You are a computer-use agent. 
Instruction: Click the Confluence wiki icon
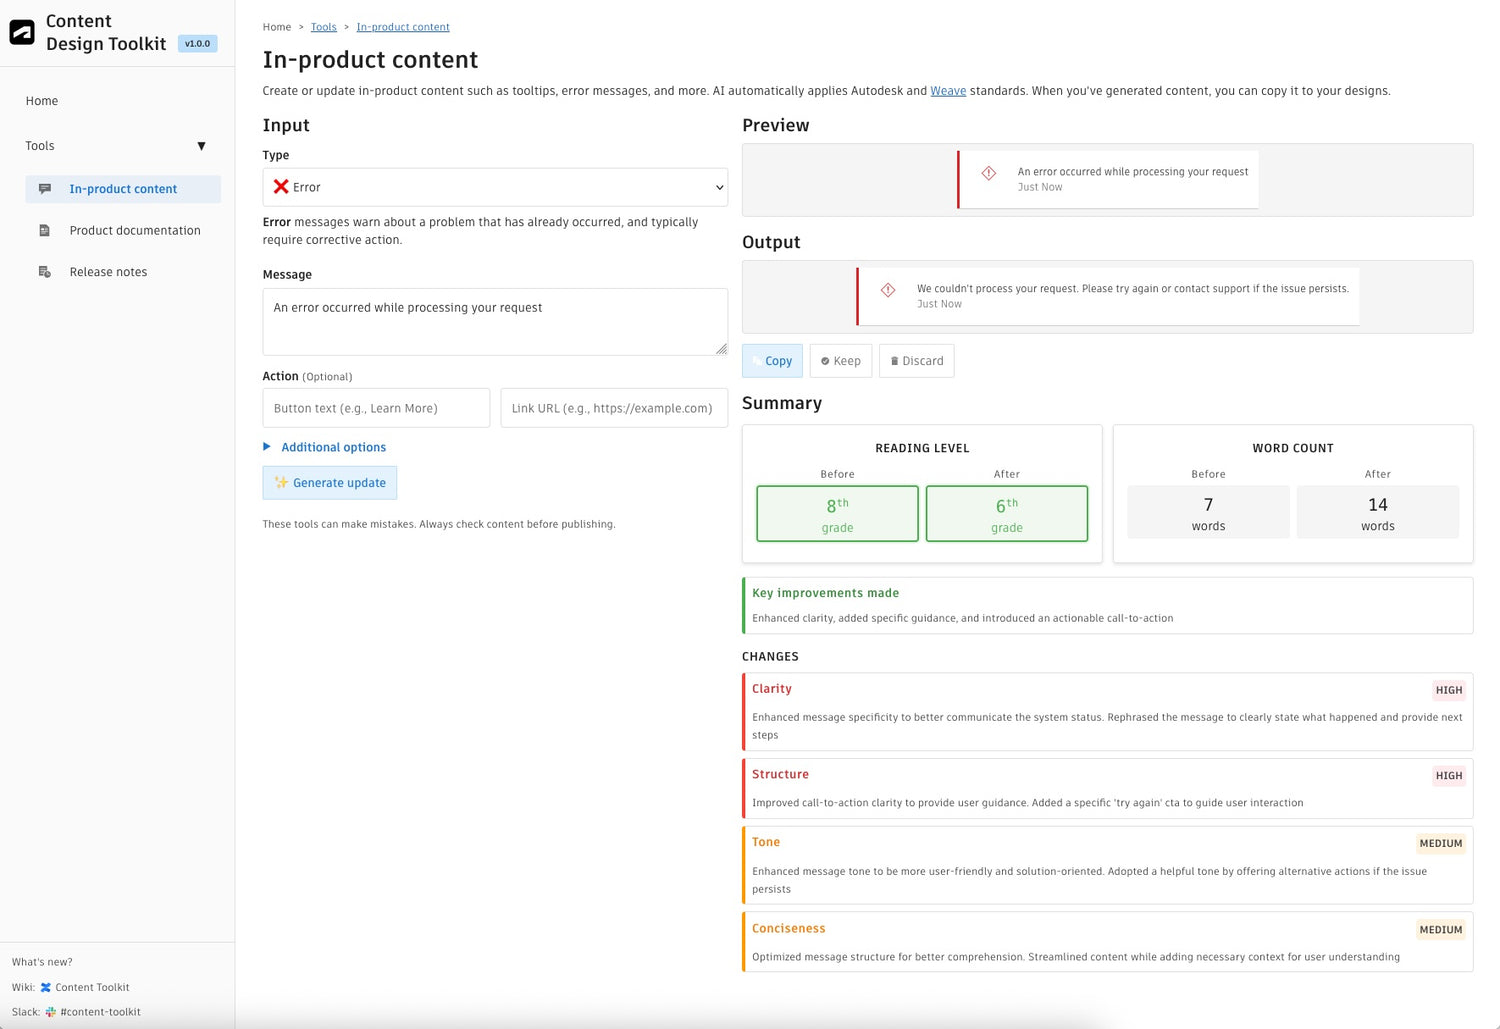click(46, 988)
